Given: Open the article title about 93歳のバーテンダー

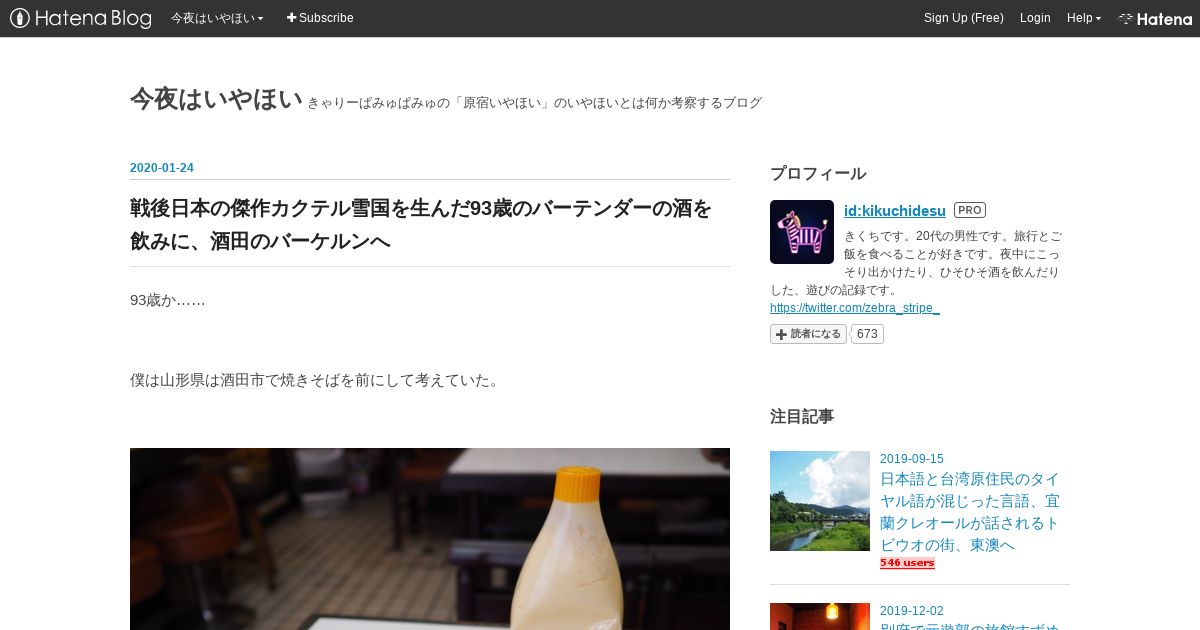Looking at the screenshot, I should tap(421, 225).
